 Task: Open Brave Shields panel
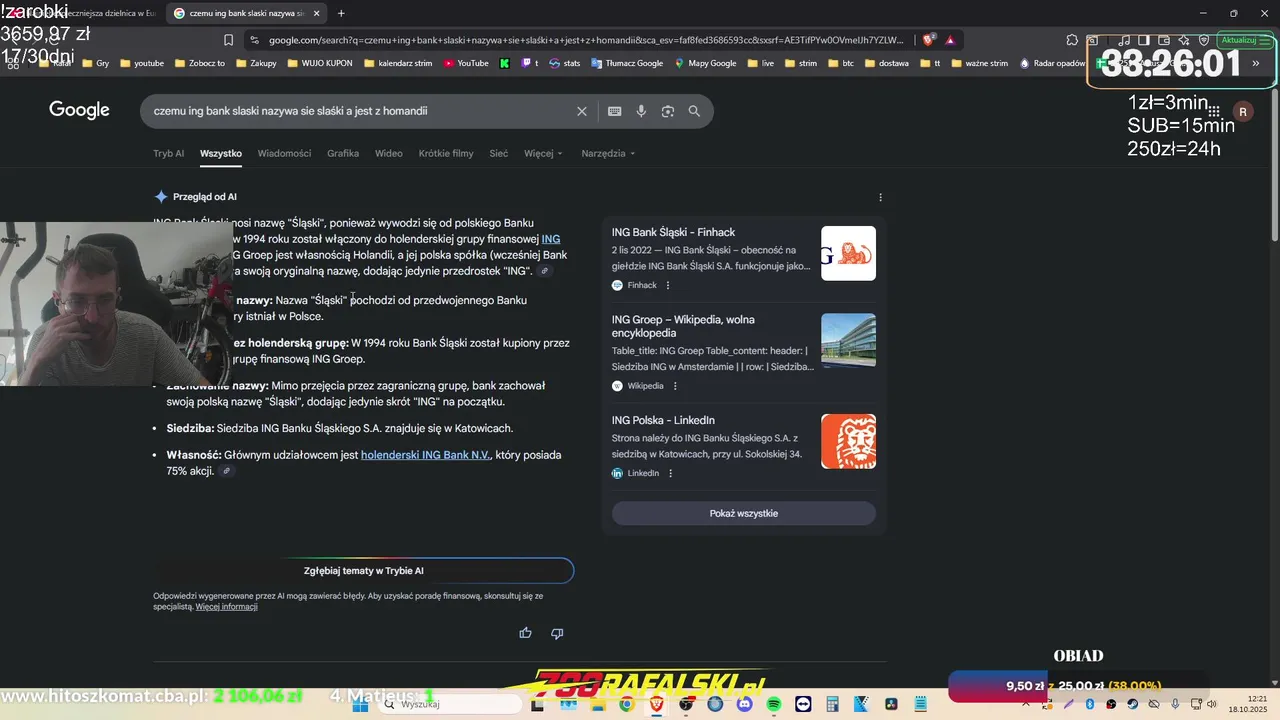928,40
